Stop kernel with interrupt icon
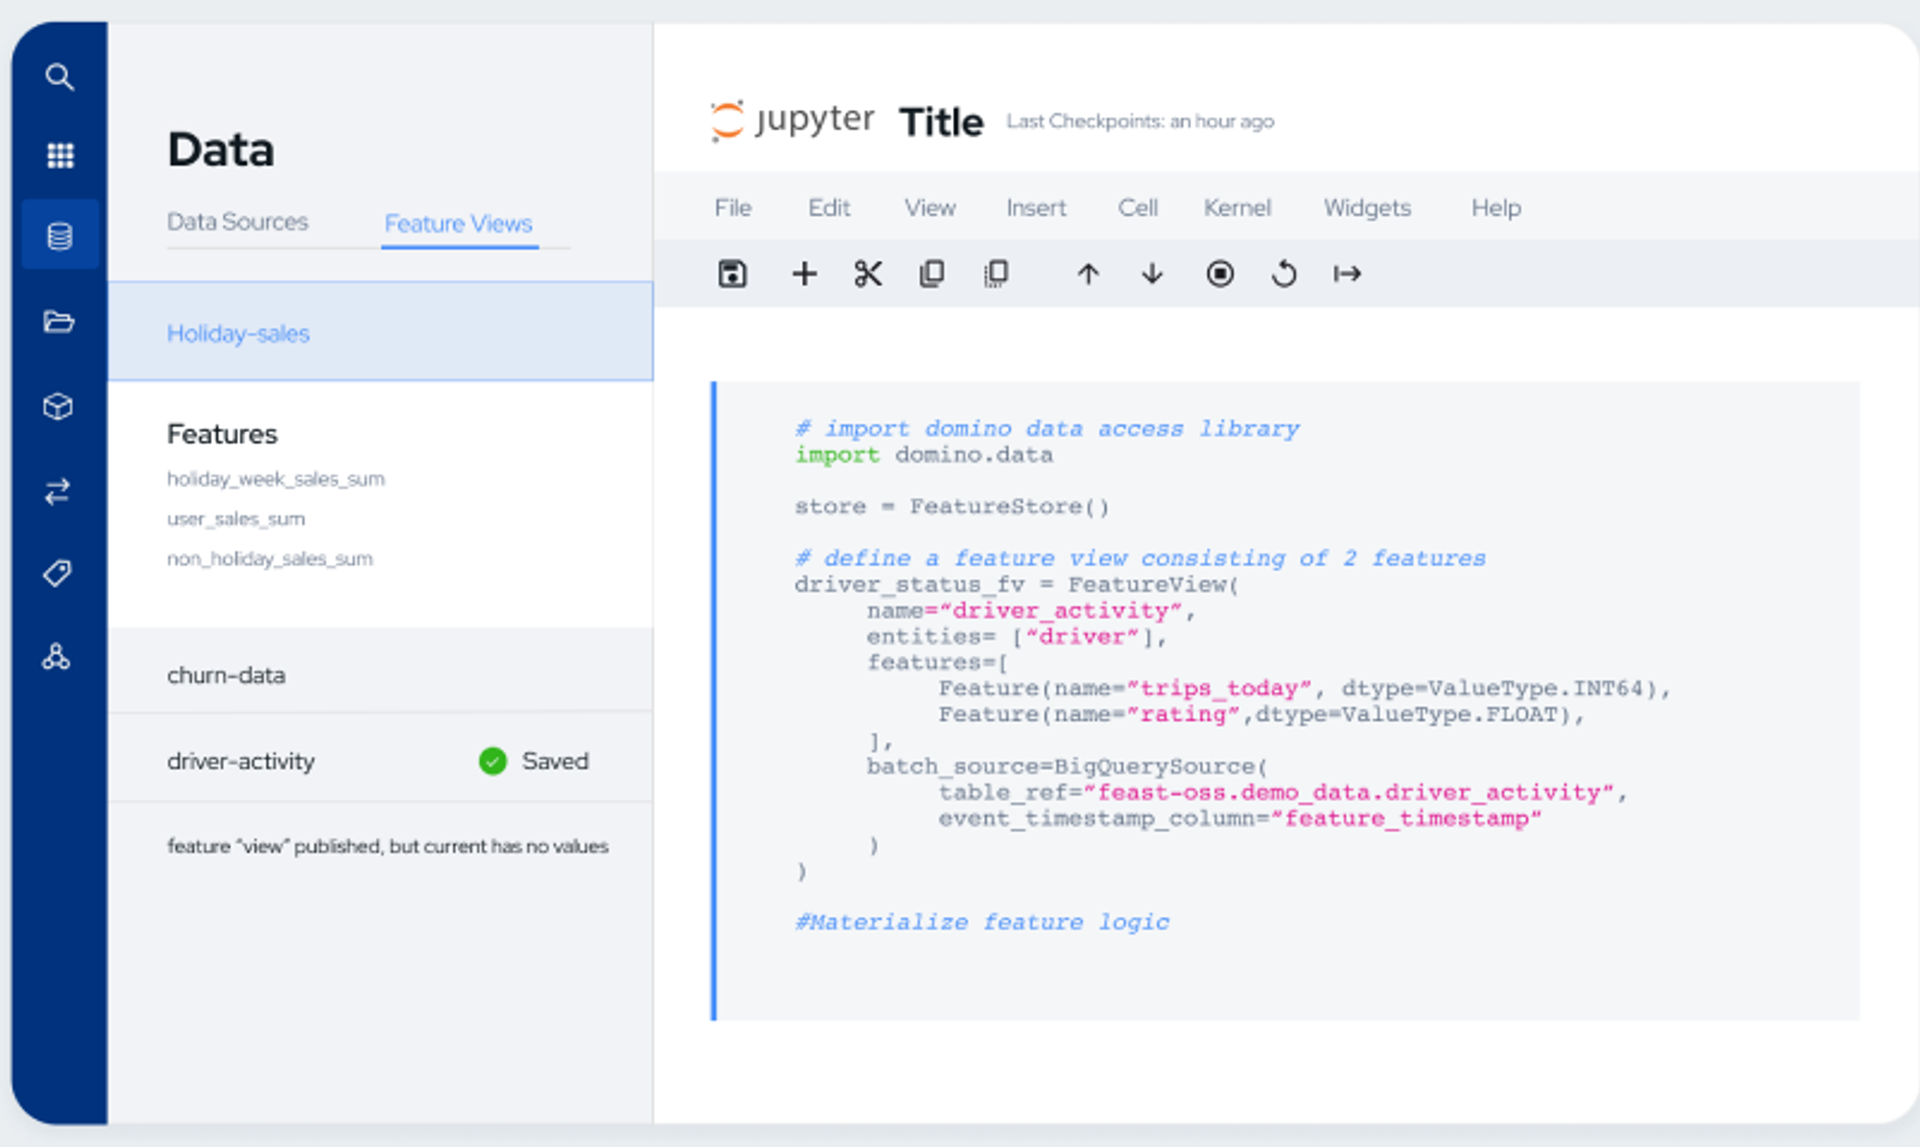 (1219, 273)
